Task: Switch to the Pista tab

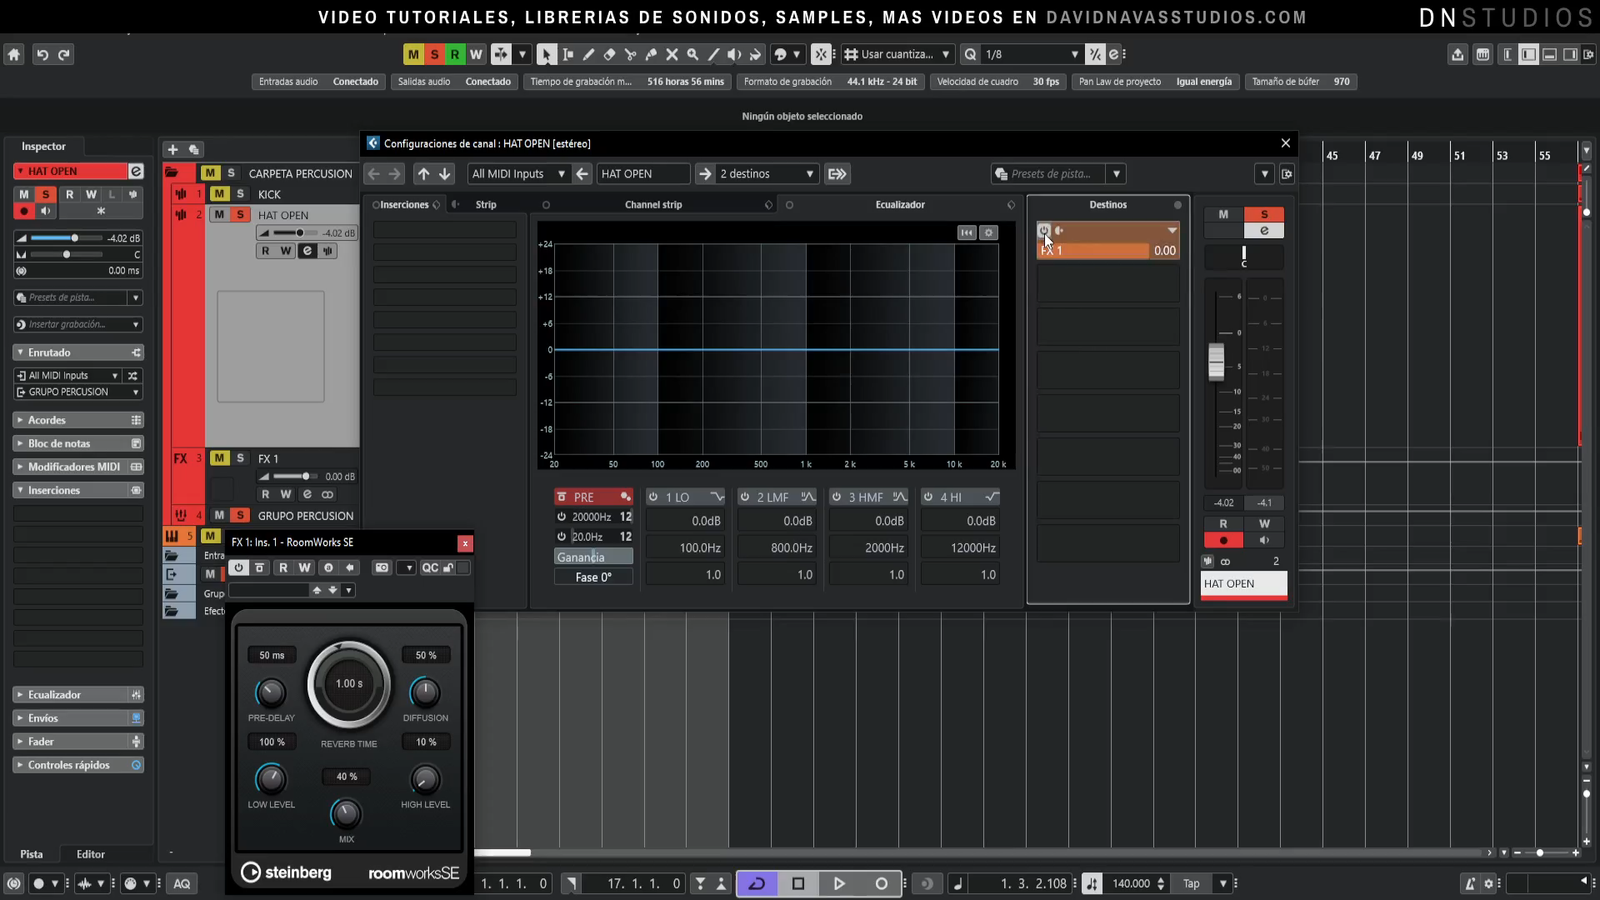Action: click(x=32, y=854)
